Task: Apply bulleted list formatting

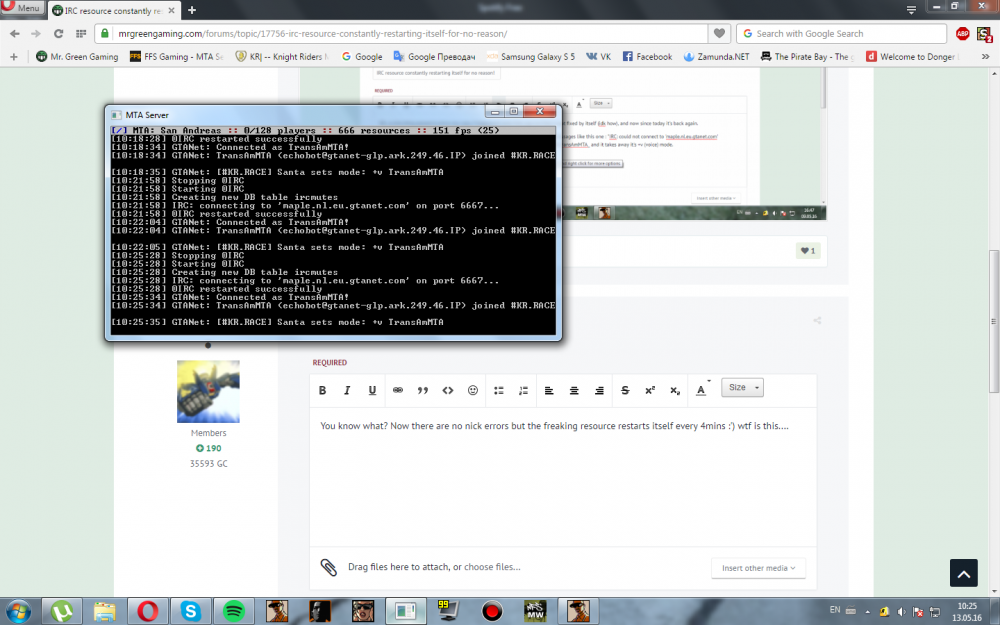Action: [498, 390]
